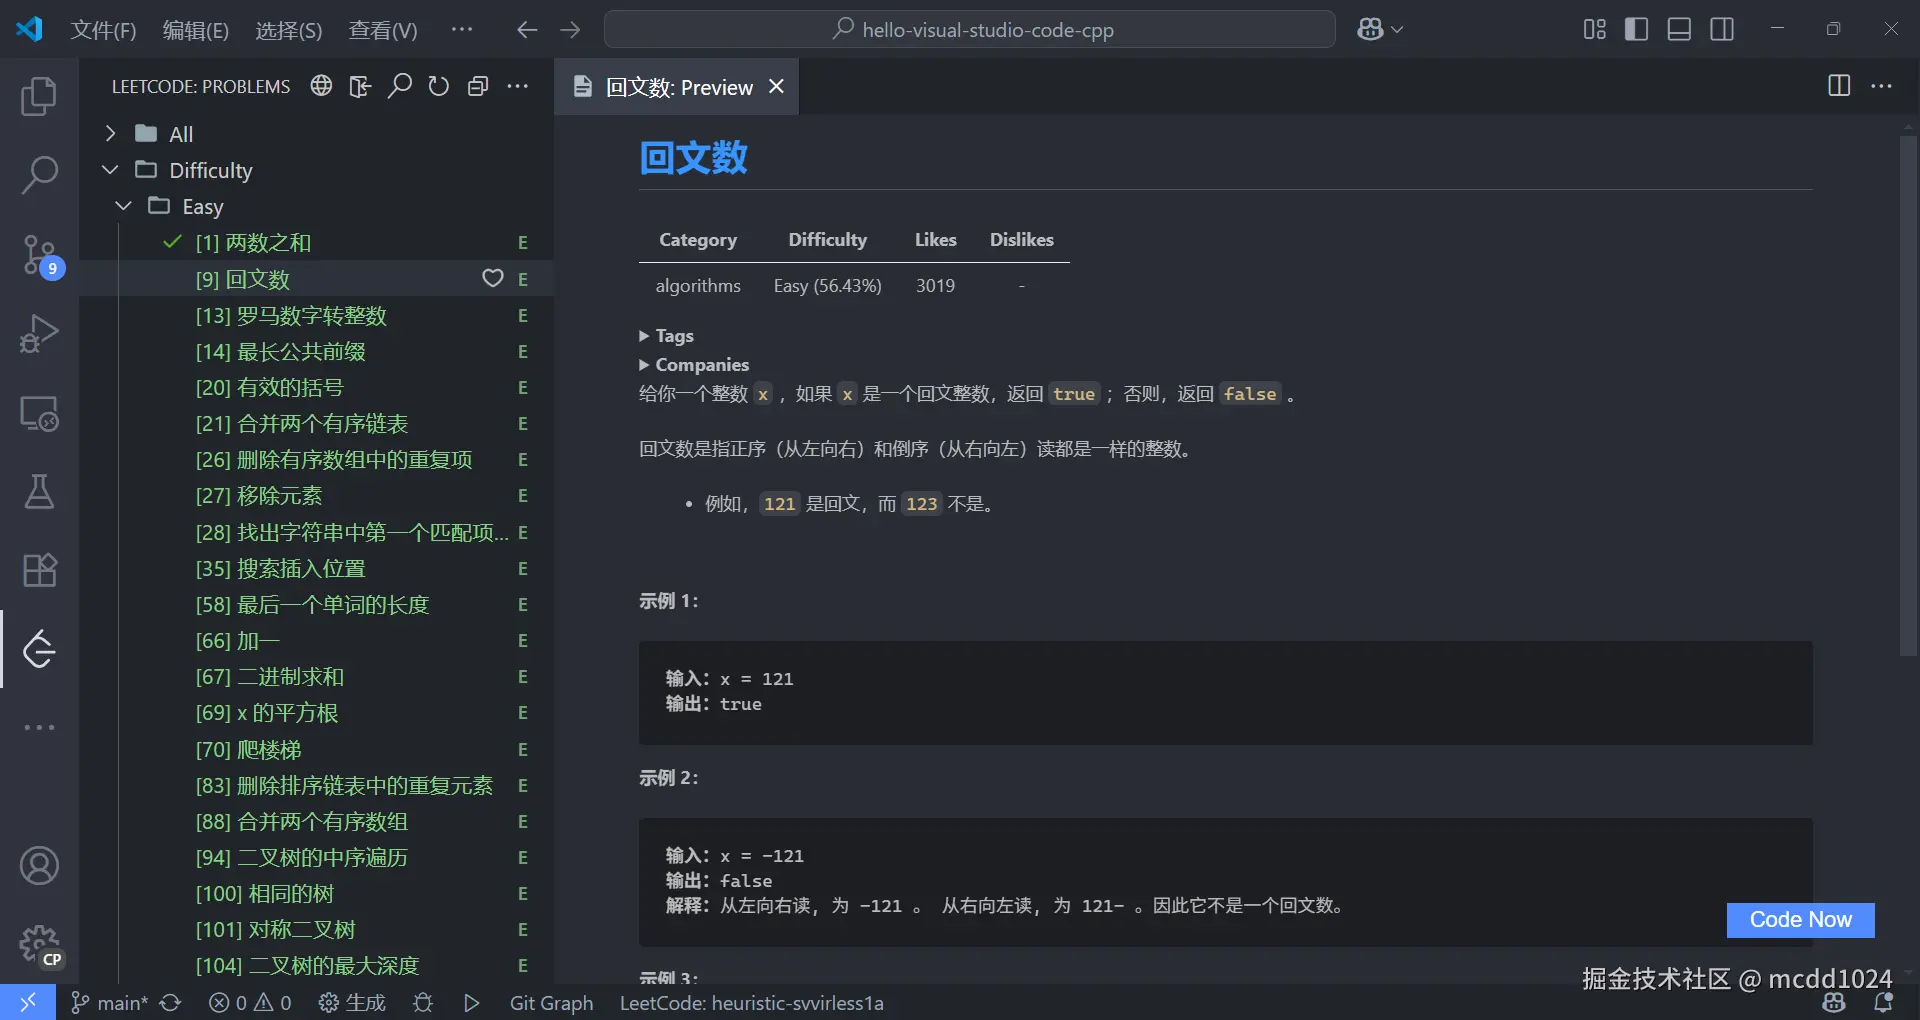Open errors and warnings count

point(250,1002)
